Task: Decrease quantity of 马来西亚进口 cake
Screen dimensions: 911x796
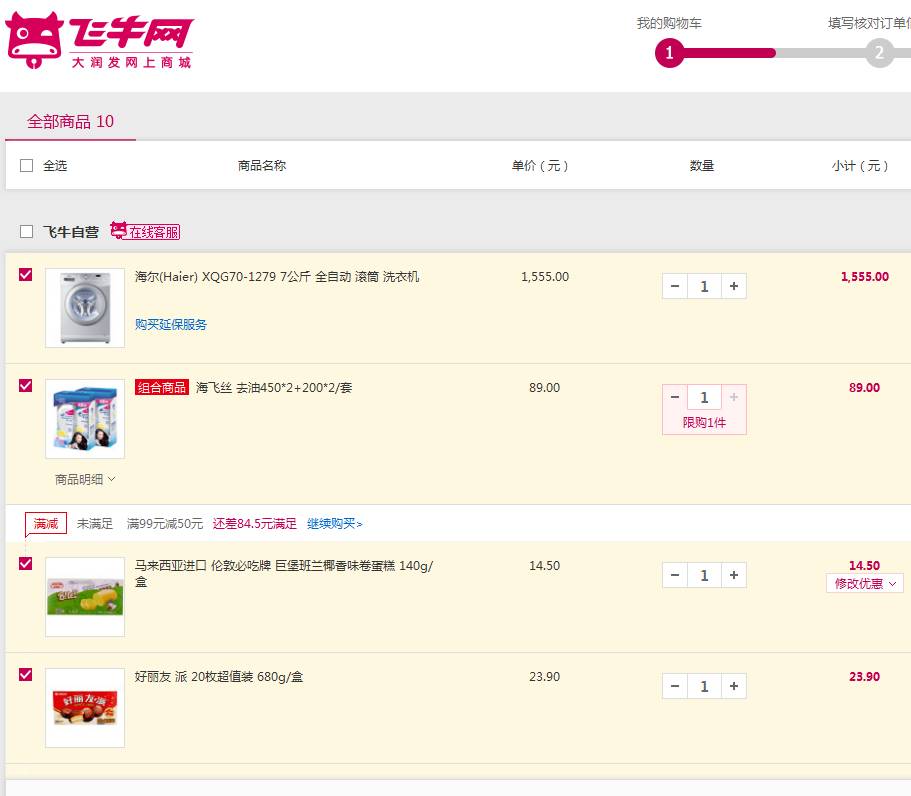Action: click(675, 575)
